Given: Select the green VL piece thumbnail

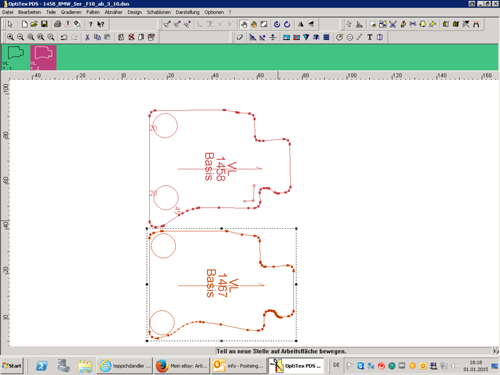Looking at the screenshot, I should point(15,58).
